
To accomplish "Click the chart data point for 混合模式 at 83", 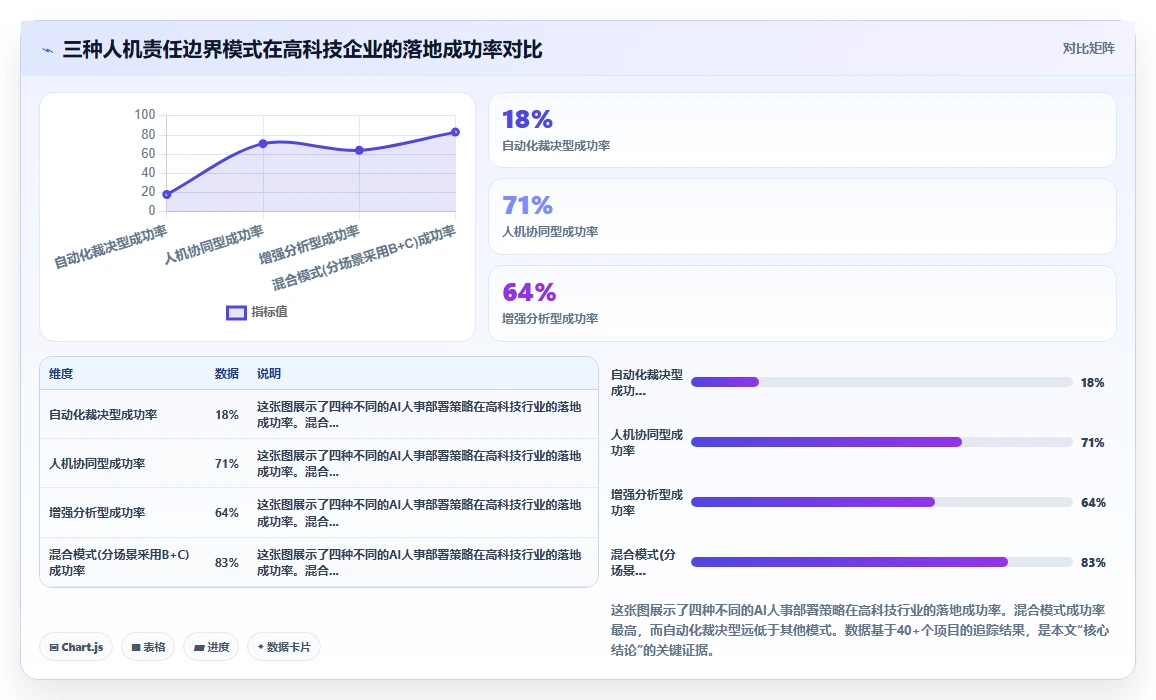I will (x=456, y=132).
